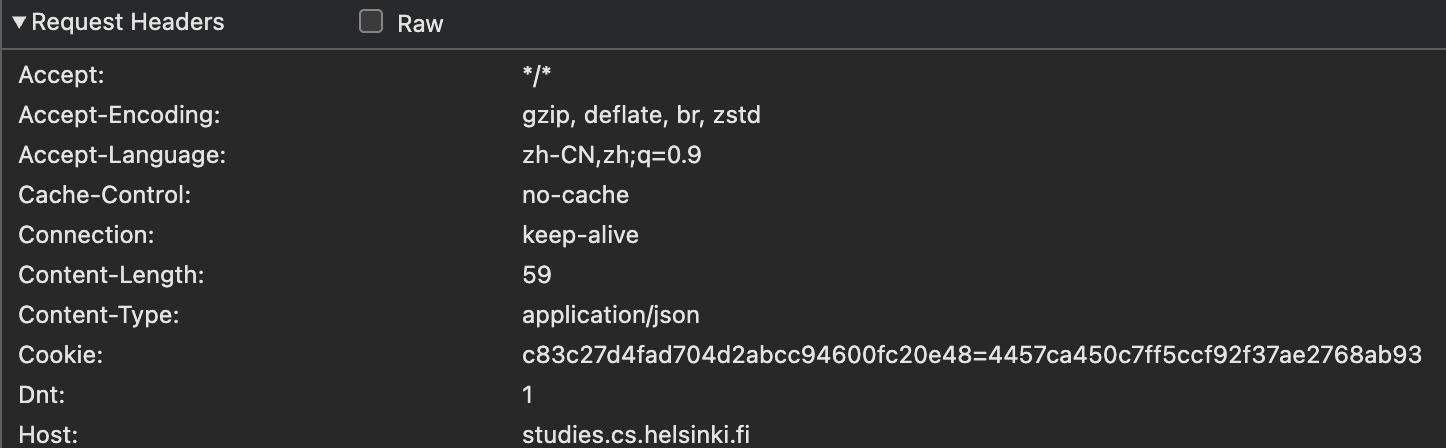This screenshot has width=1446, height=448.
Task: Select the Cache-Control header name
Action: [x=104, y=195]
